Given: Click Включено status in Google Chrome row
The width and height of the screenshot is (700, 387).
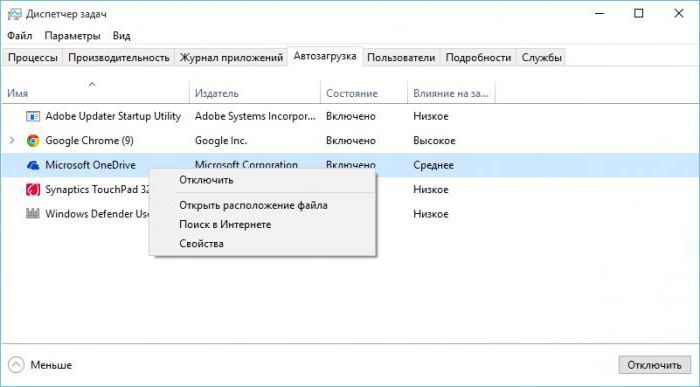Looking at the screenshot, I should coord(350,141).
